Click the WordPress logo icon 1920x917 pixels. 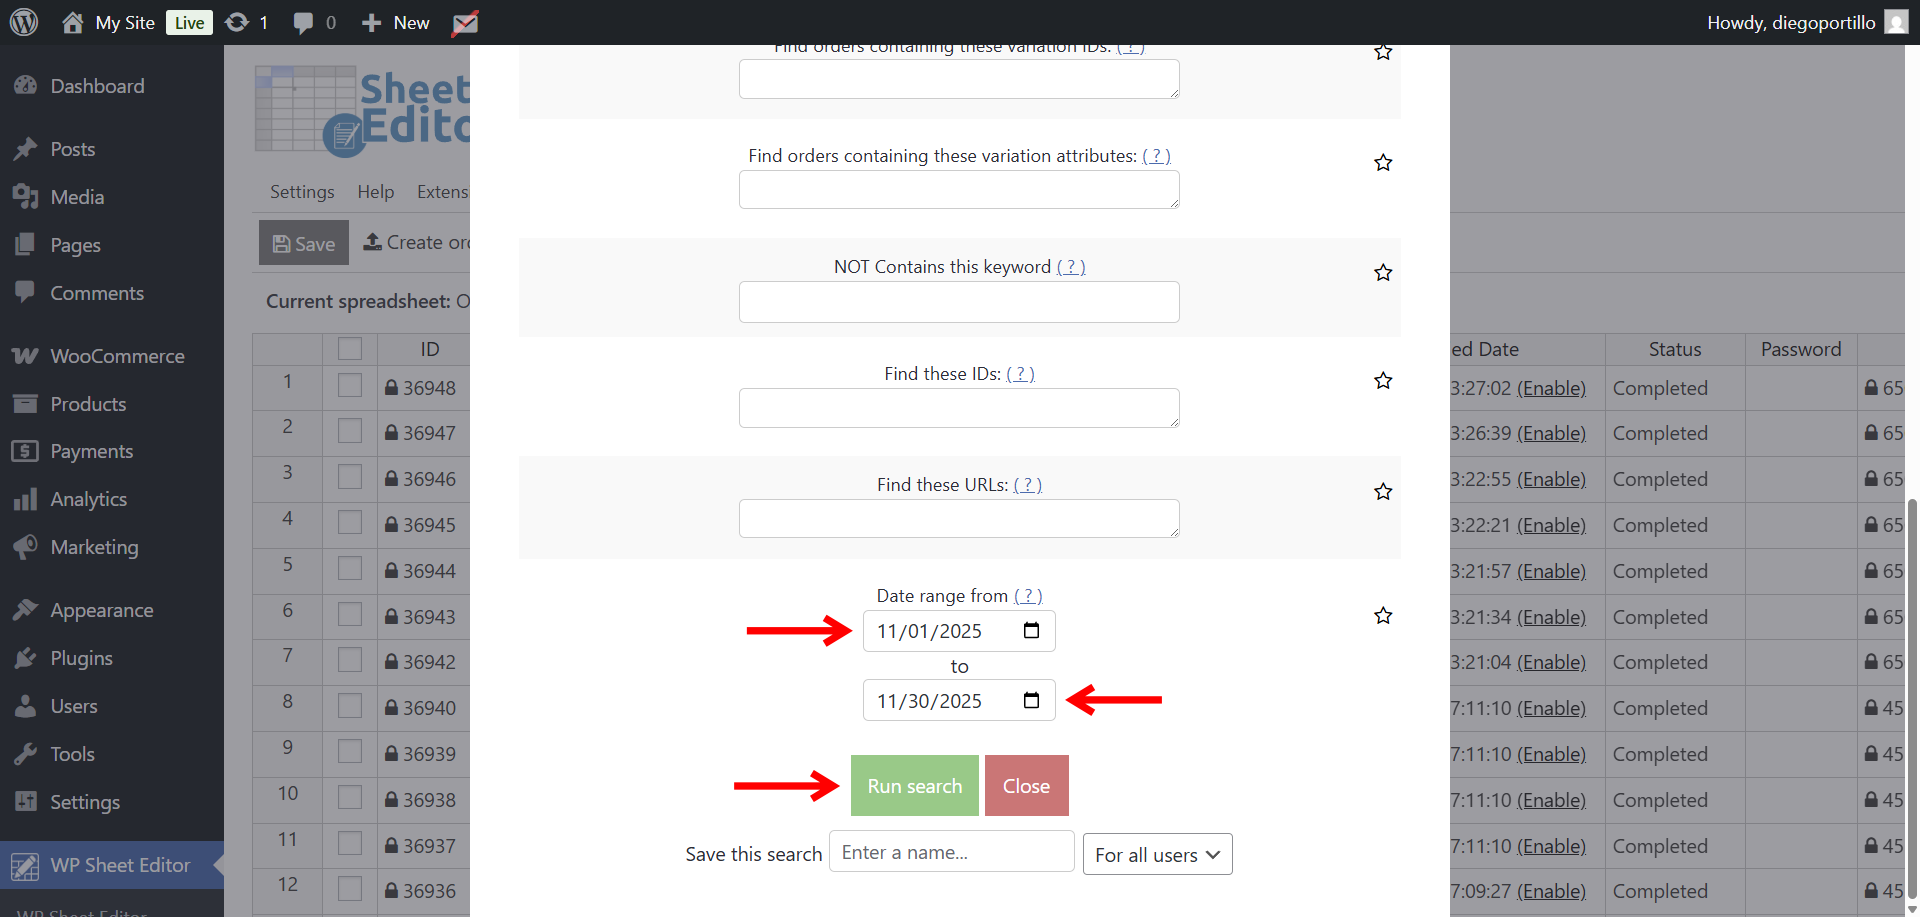24,22
